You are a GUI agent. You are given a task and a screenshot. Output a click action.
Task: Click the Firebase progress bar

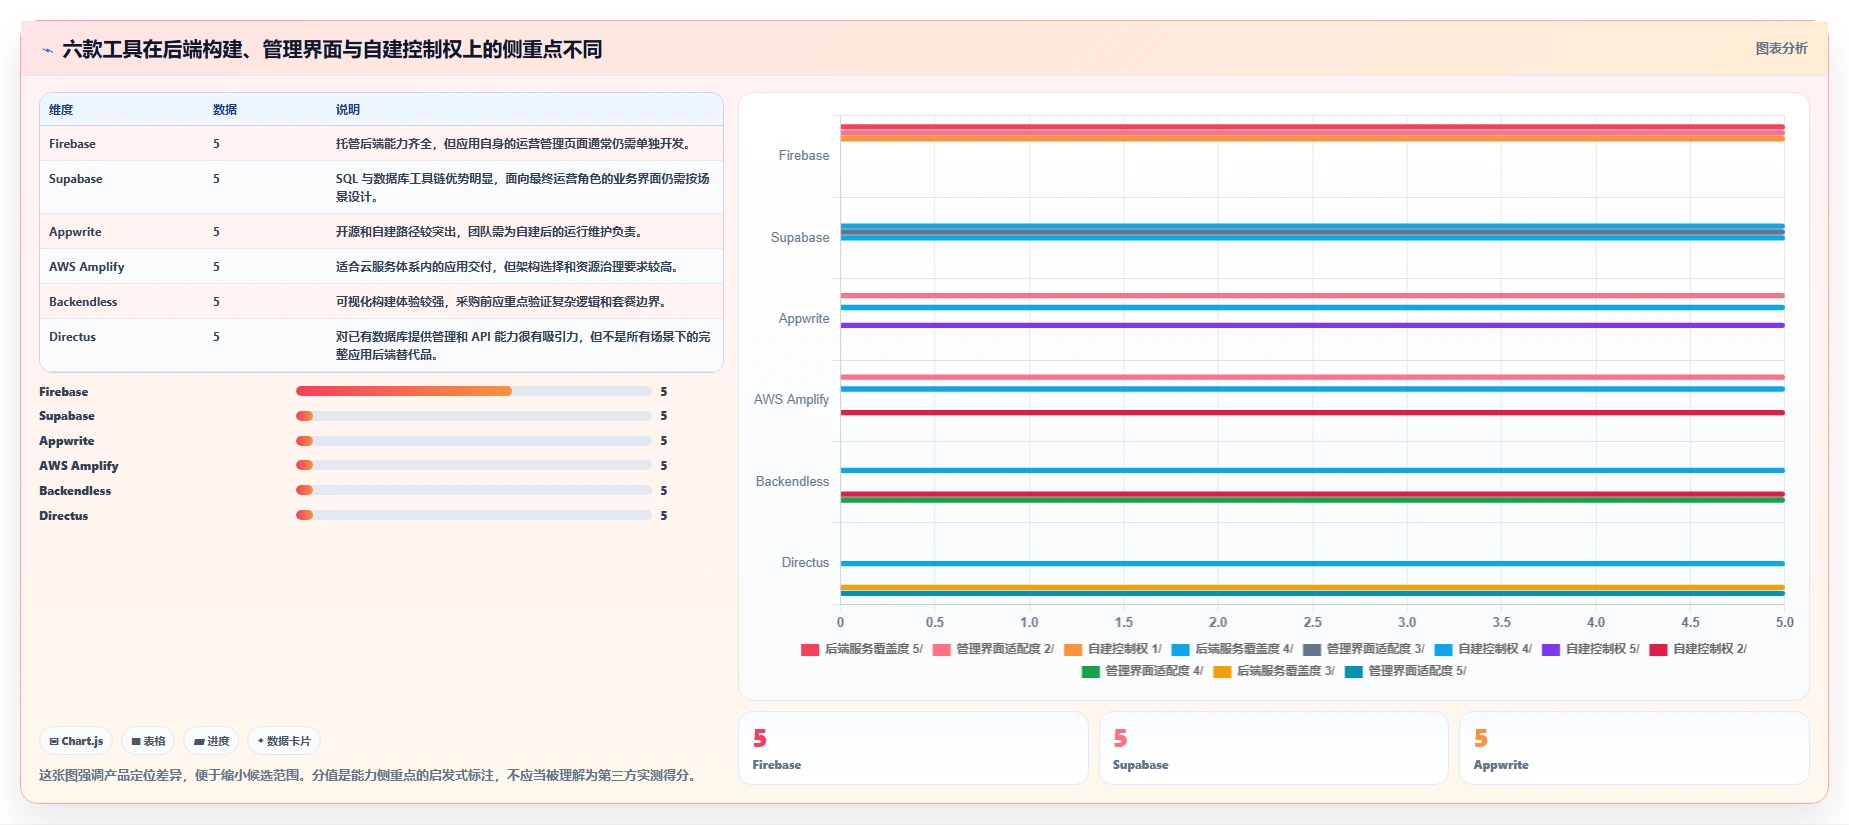click(x=474, y=391)
